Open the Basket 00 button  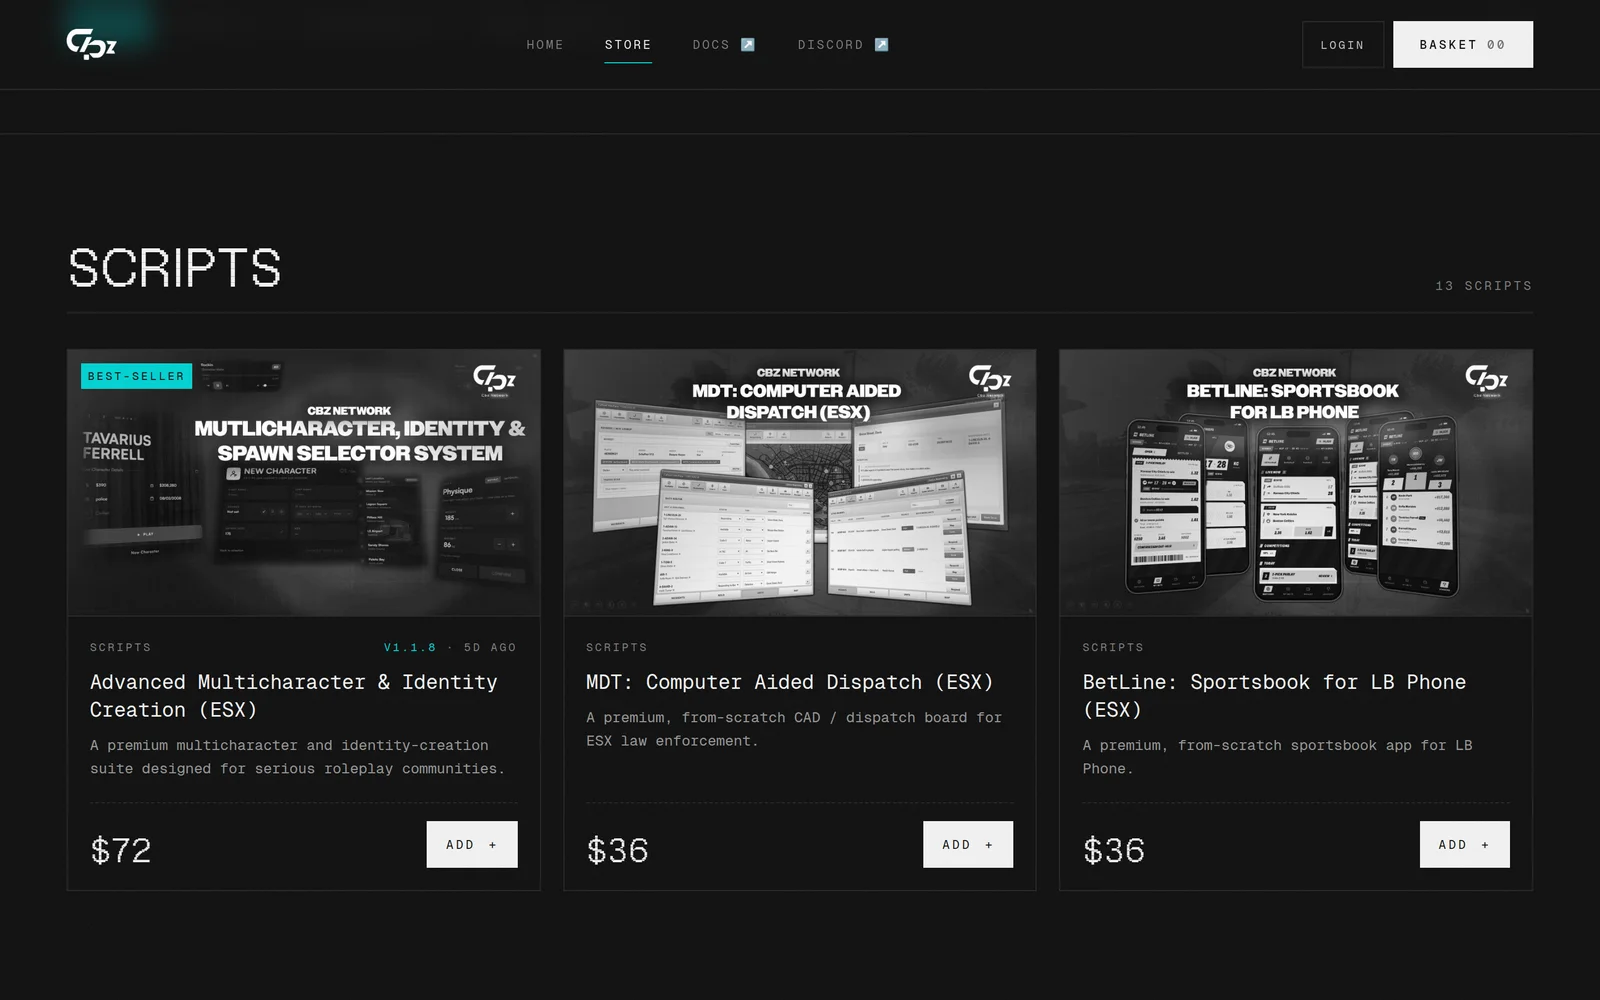tap(1462, 45)
